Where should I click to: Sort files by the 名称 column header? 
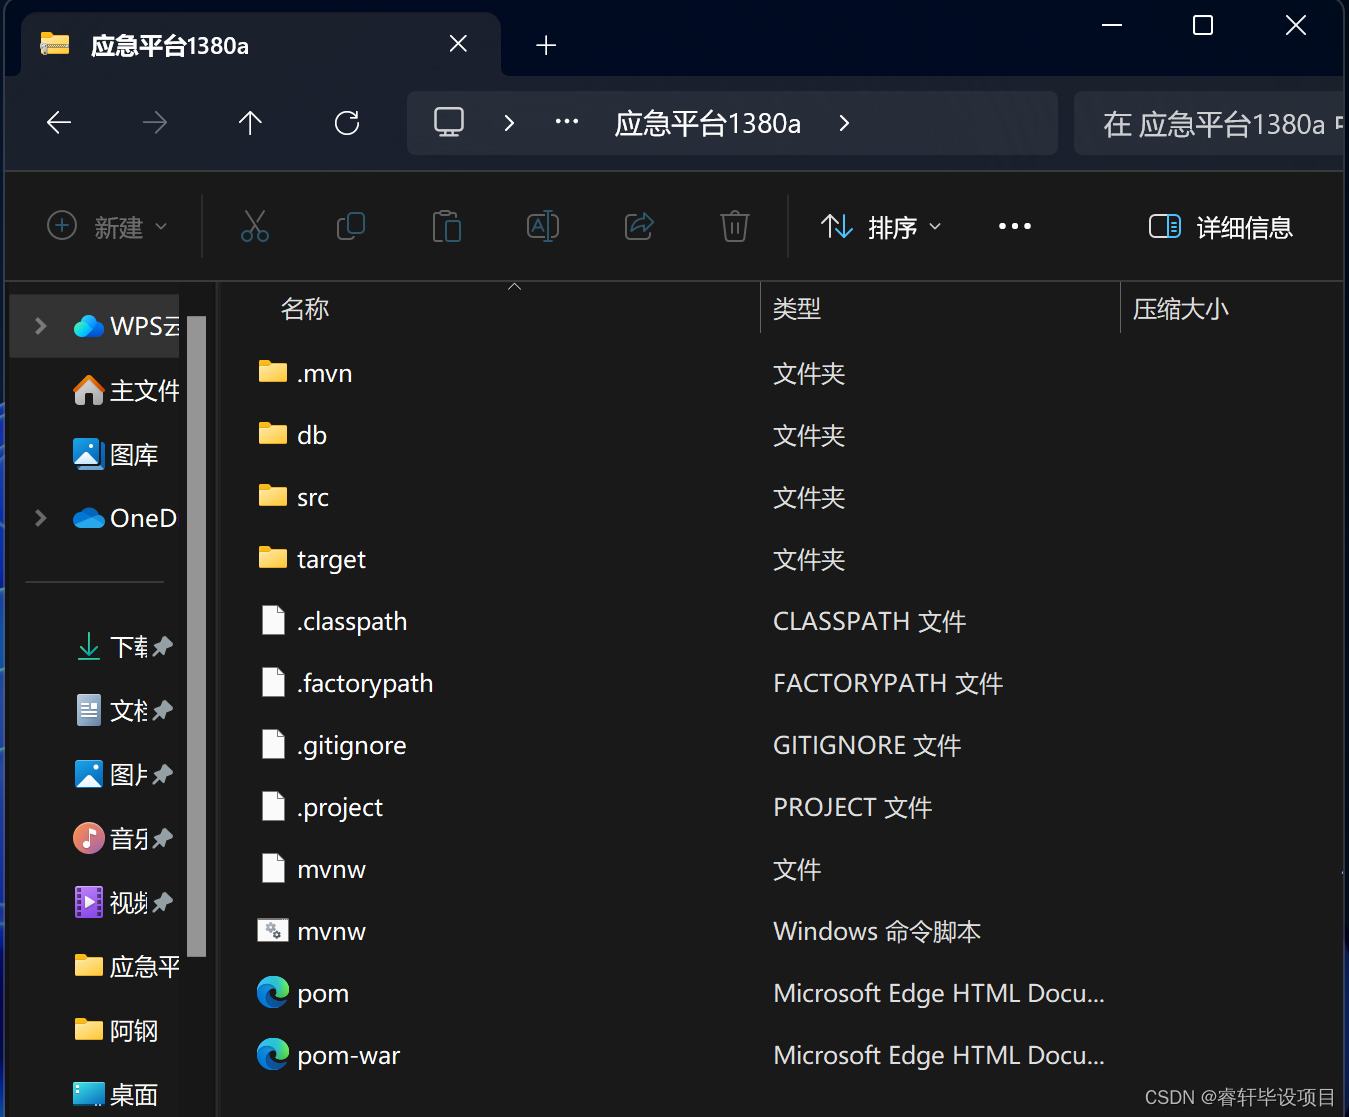click(x=305, y=308)
